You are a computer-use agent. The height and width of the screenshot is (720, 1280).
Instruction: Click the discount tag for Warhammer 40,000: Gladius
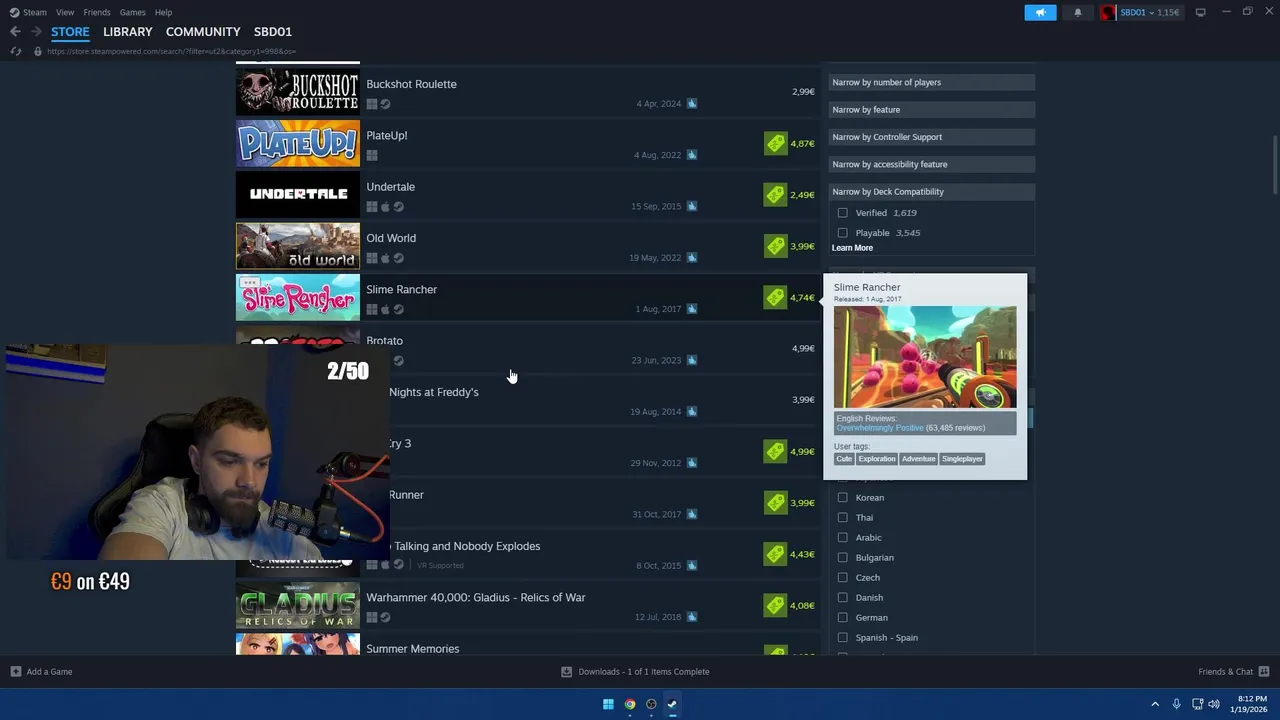coord(776,605)
